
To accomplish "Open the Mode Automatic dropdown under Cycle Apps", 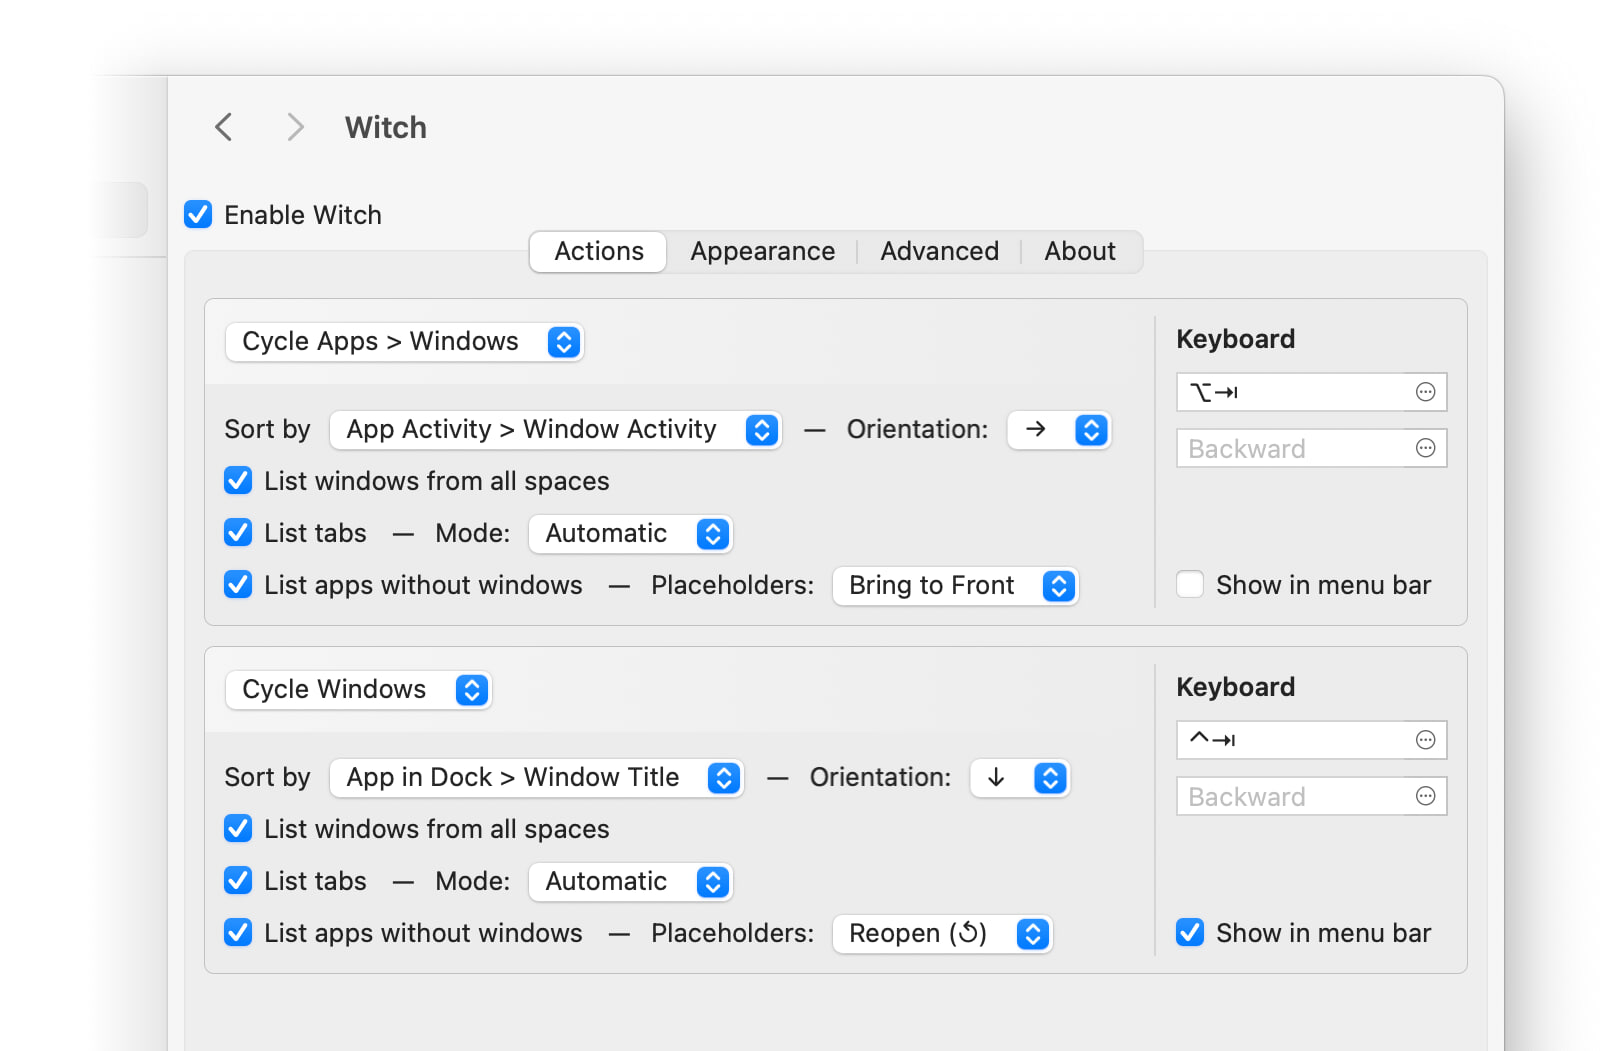I will click(630, 534).
